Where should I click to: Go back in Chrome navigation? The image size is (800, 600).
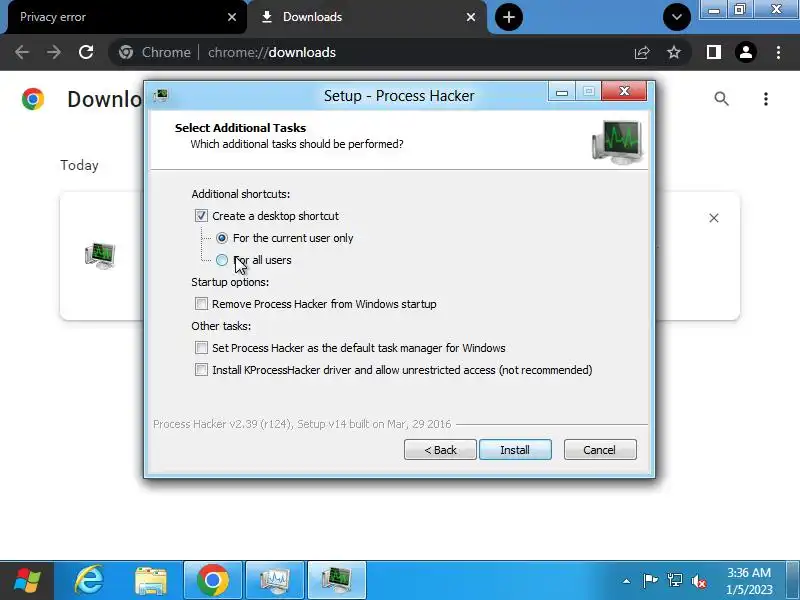[x=22, y=52]
